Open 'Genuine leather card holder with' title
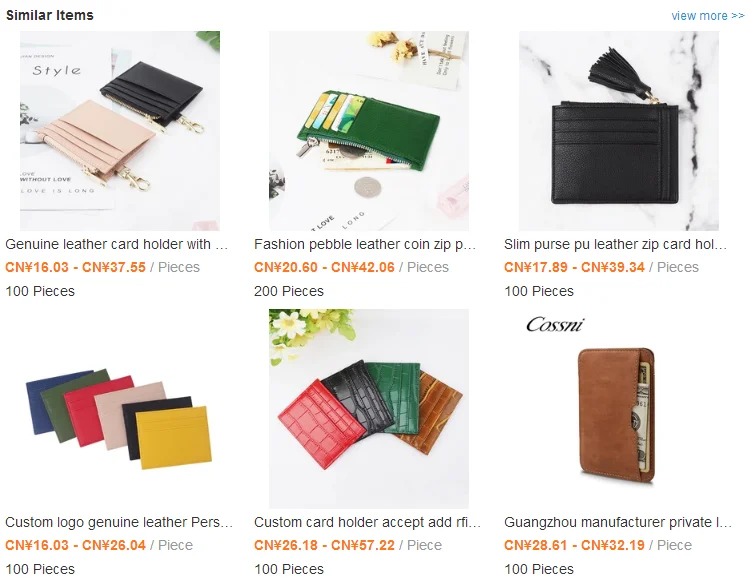This screenshot has height=583, width=748. click(x=116, y=244)
